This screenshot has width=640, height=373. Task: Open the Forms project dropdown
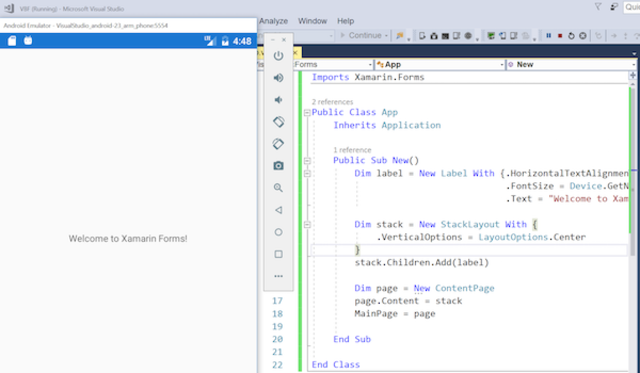[333, 64]
